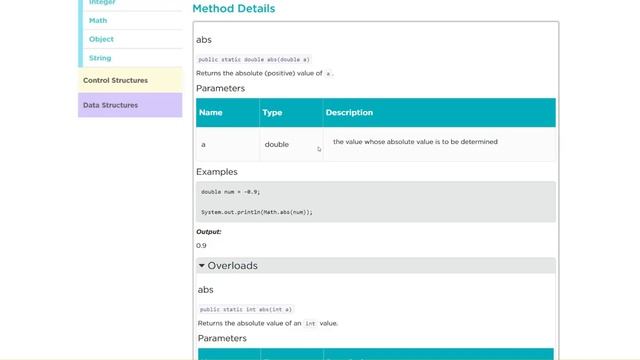Select the abs heading under Overloads
This screenshot has height=360, width=640.
[205, 290]
